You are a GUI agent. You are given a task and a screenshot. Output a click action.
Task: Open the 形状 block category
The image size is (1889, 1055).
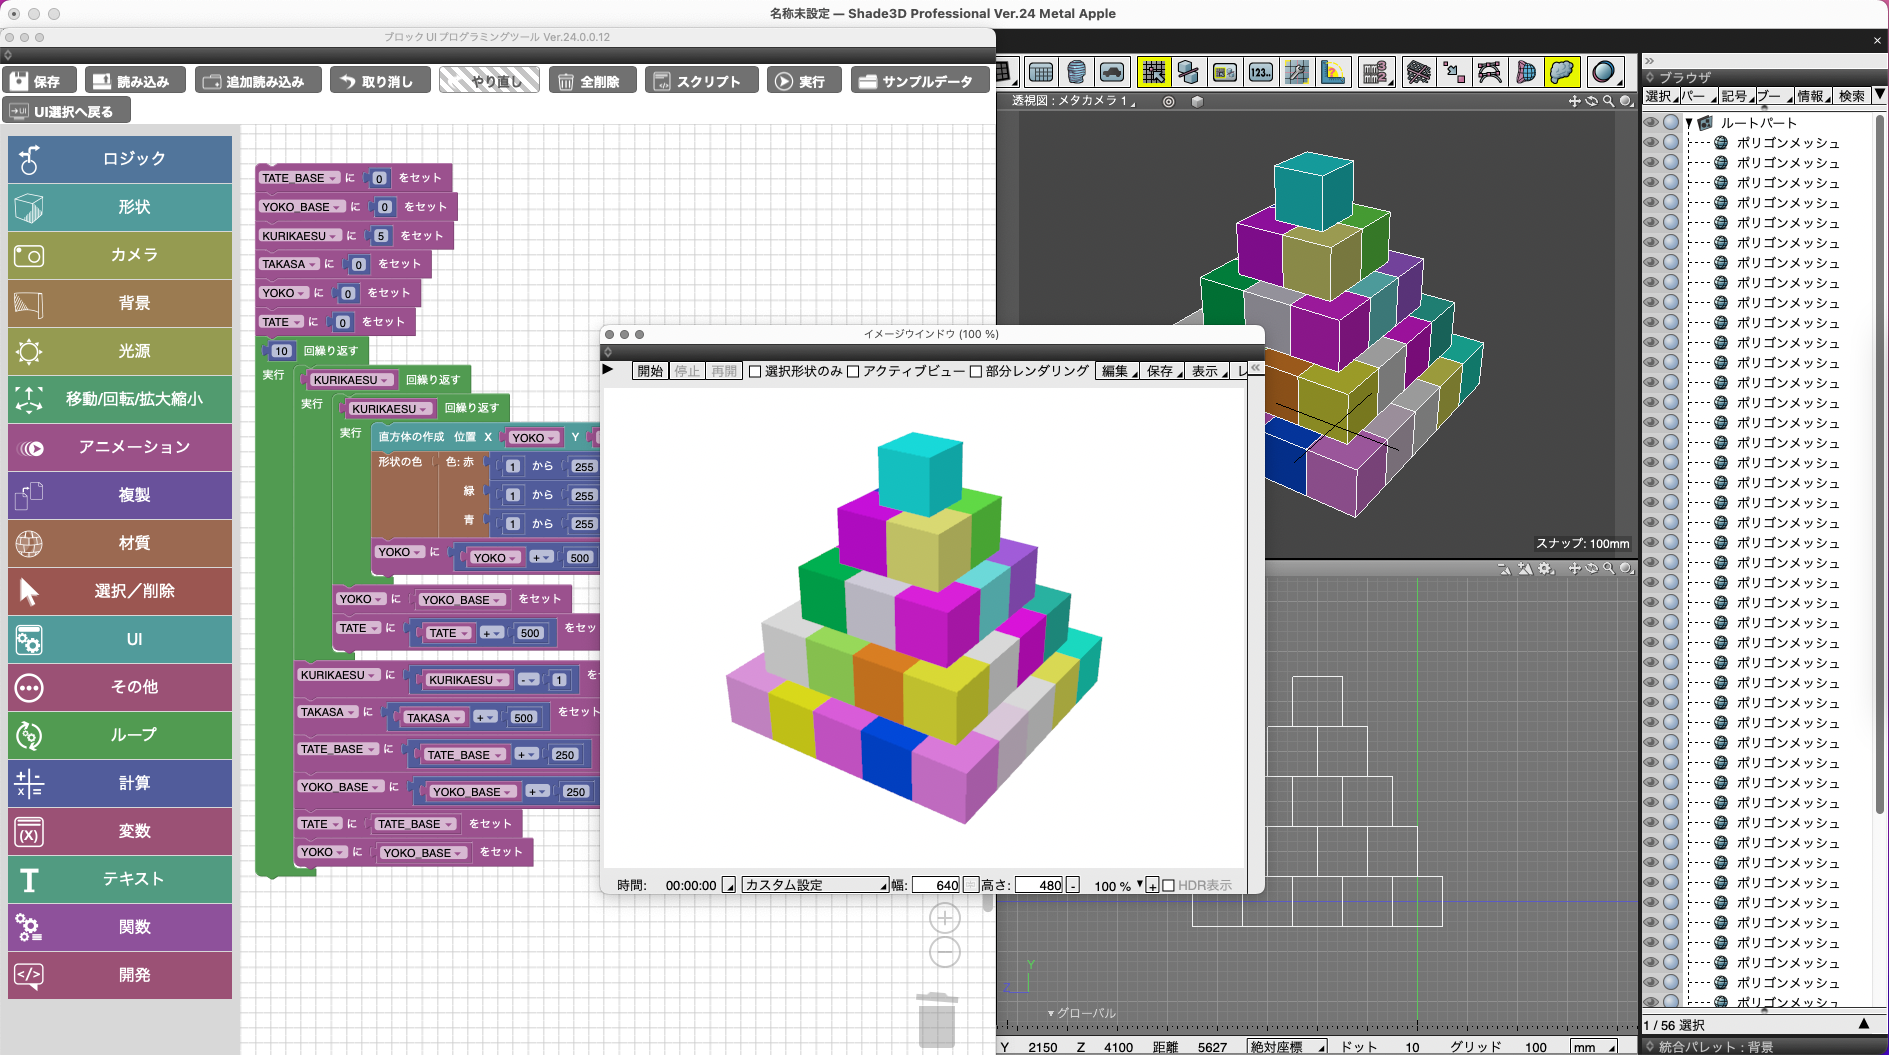click(x=120, y=207)
